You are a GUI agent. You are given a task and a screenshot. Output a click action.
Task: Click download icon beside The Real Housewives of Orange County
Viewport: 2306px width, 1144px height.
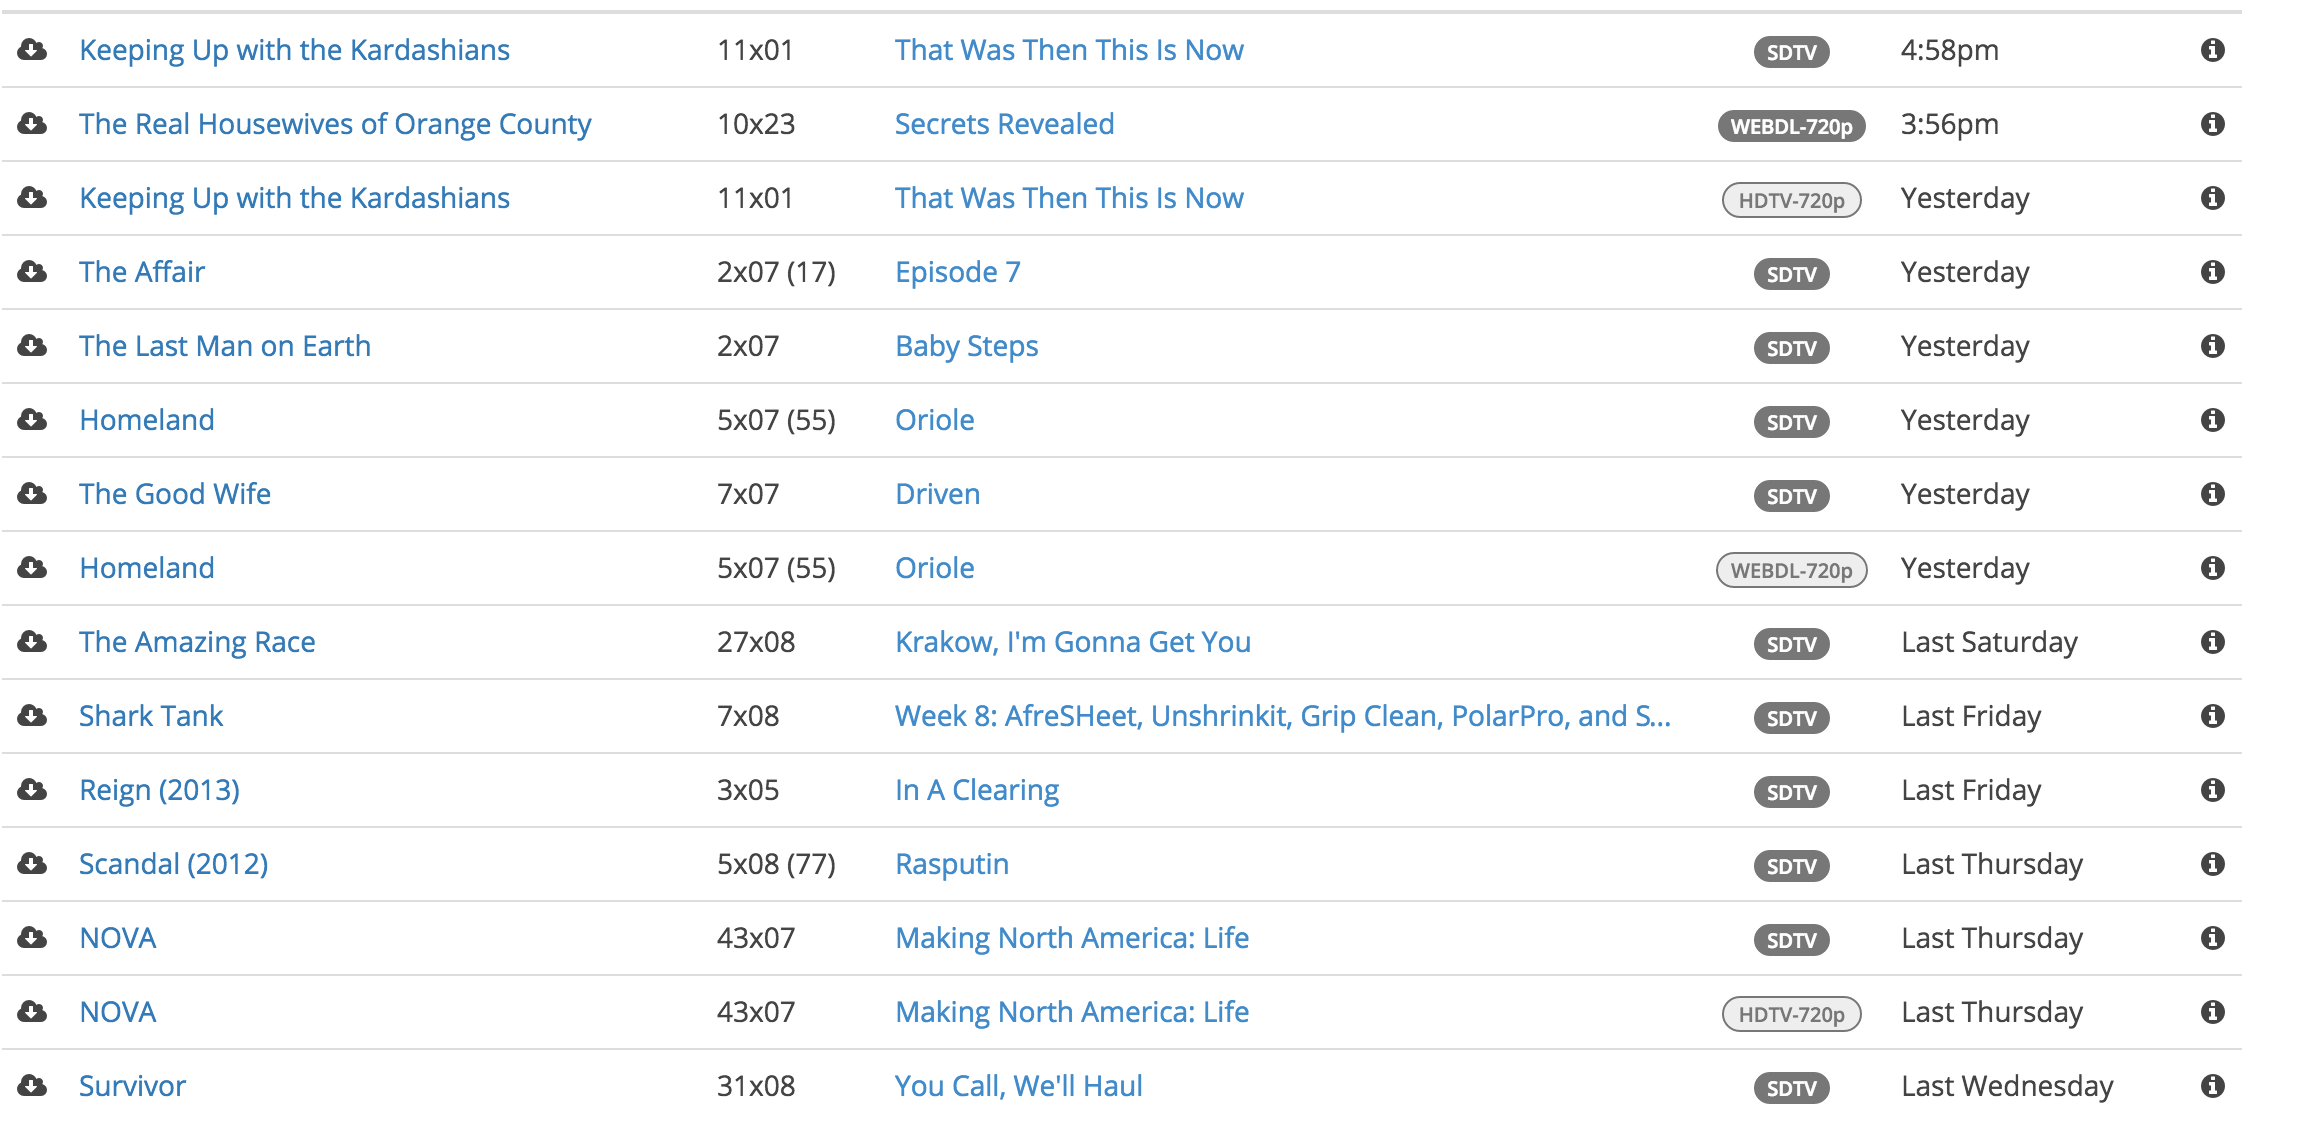point(32,123)
